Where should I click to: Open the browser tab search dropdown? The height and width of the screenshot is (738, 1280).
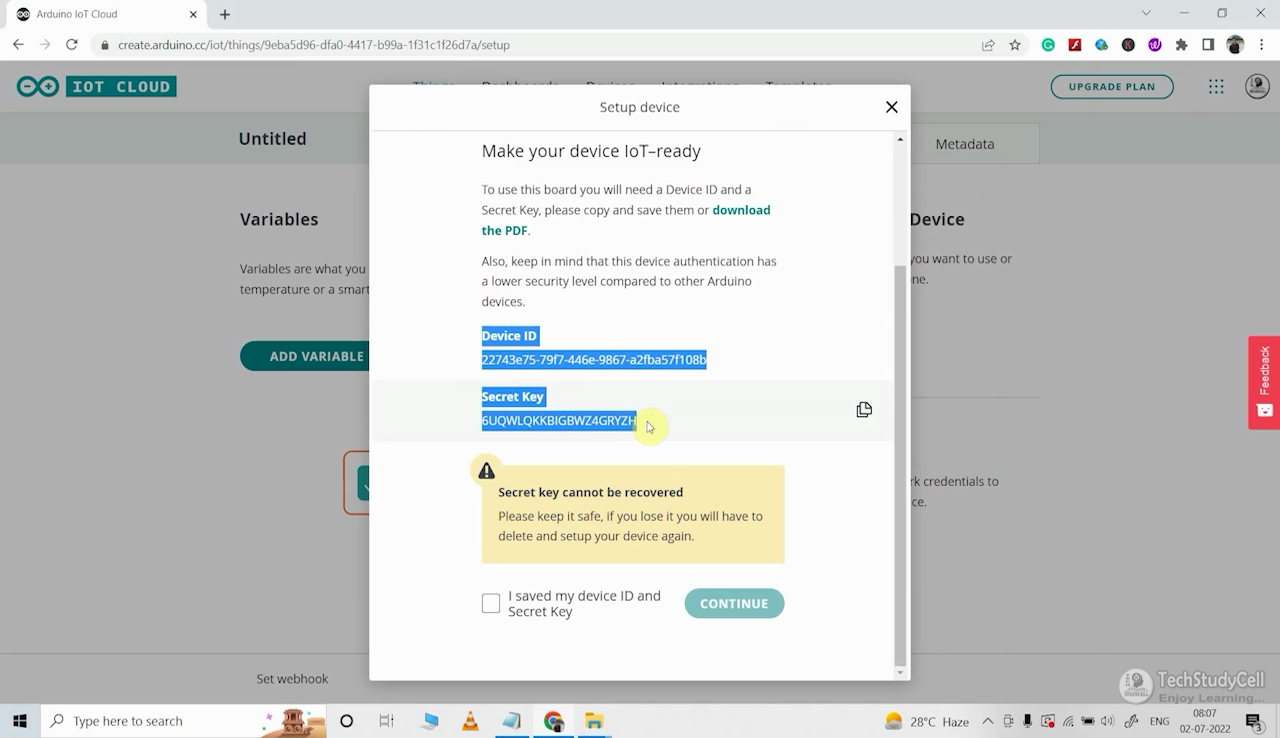coord(1146,13)
